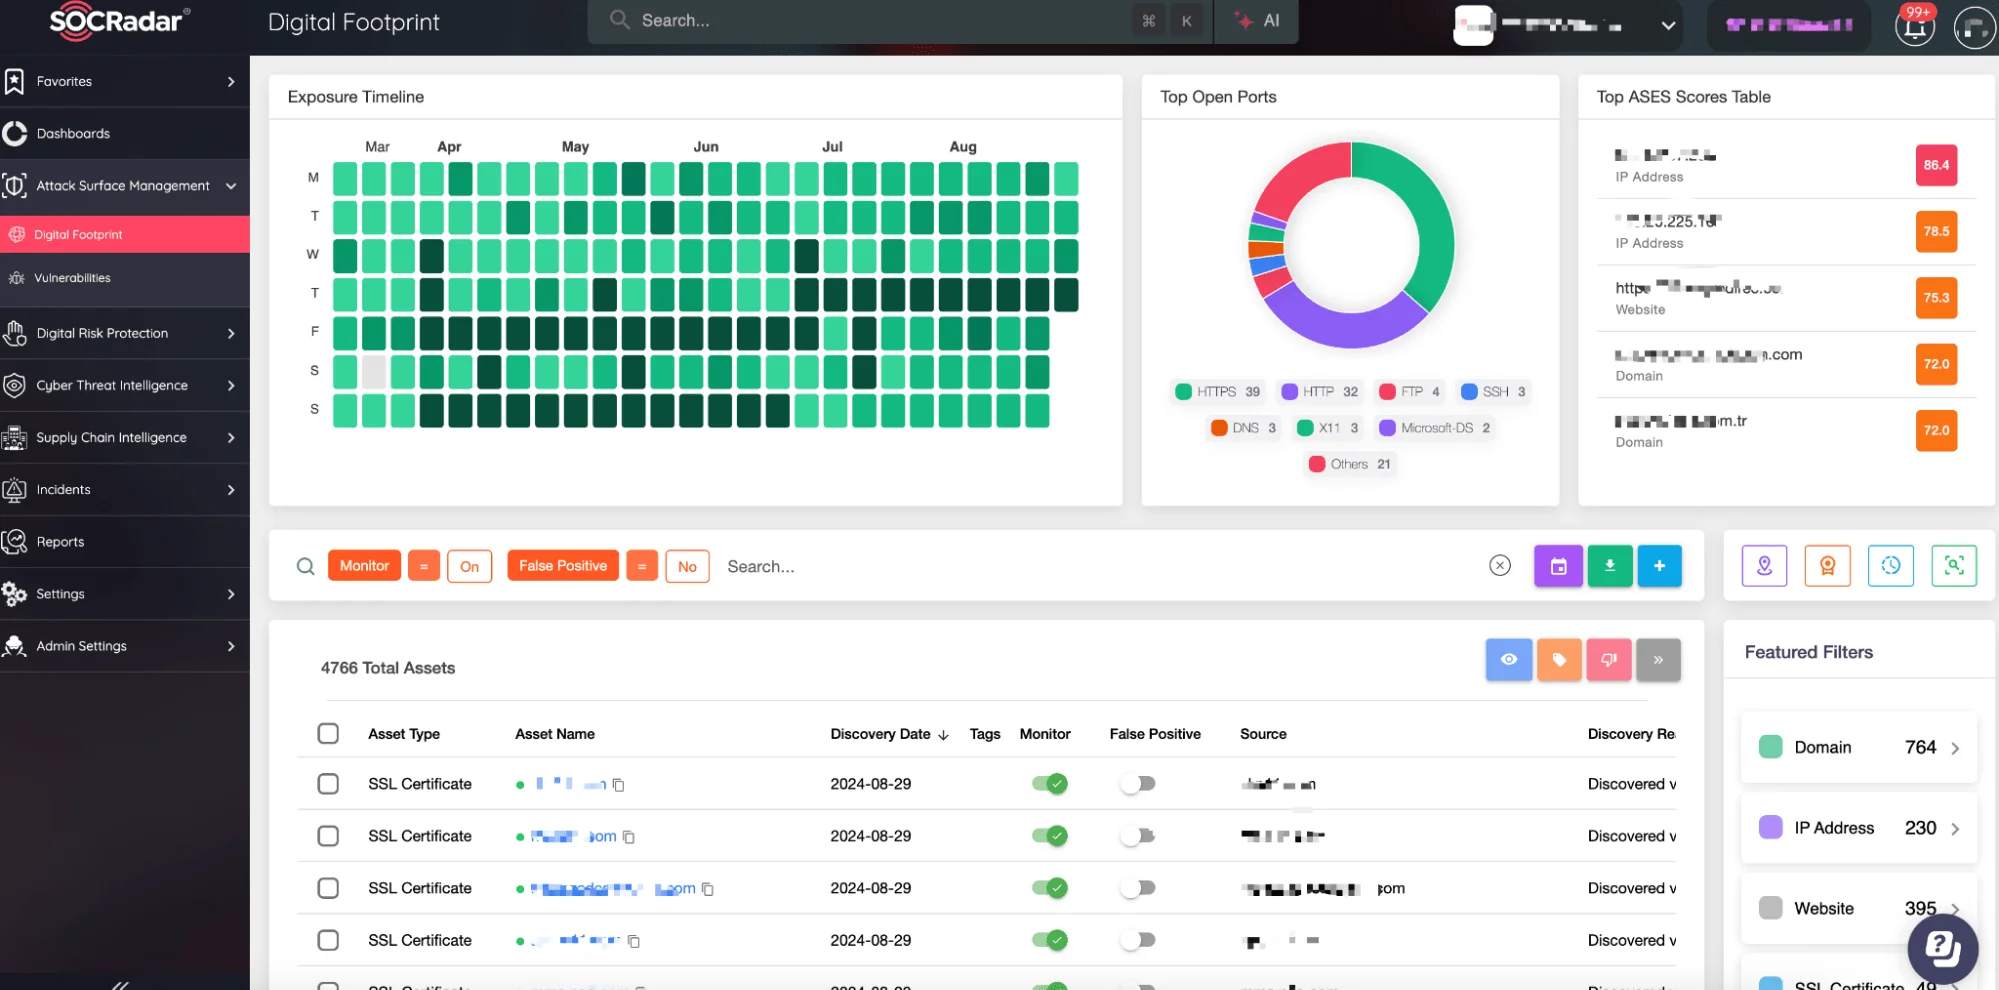Viewport: 1999px width, 990px height.
Task: Click HTTP legend color swatch
Action: [1289, 392]
